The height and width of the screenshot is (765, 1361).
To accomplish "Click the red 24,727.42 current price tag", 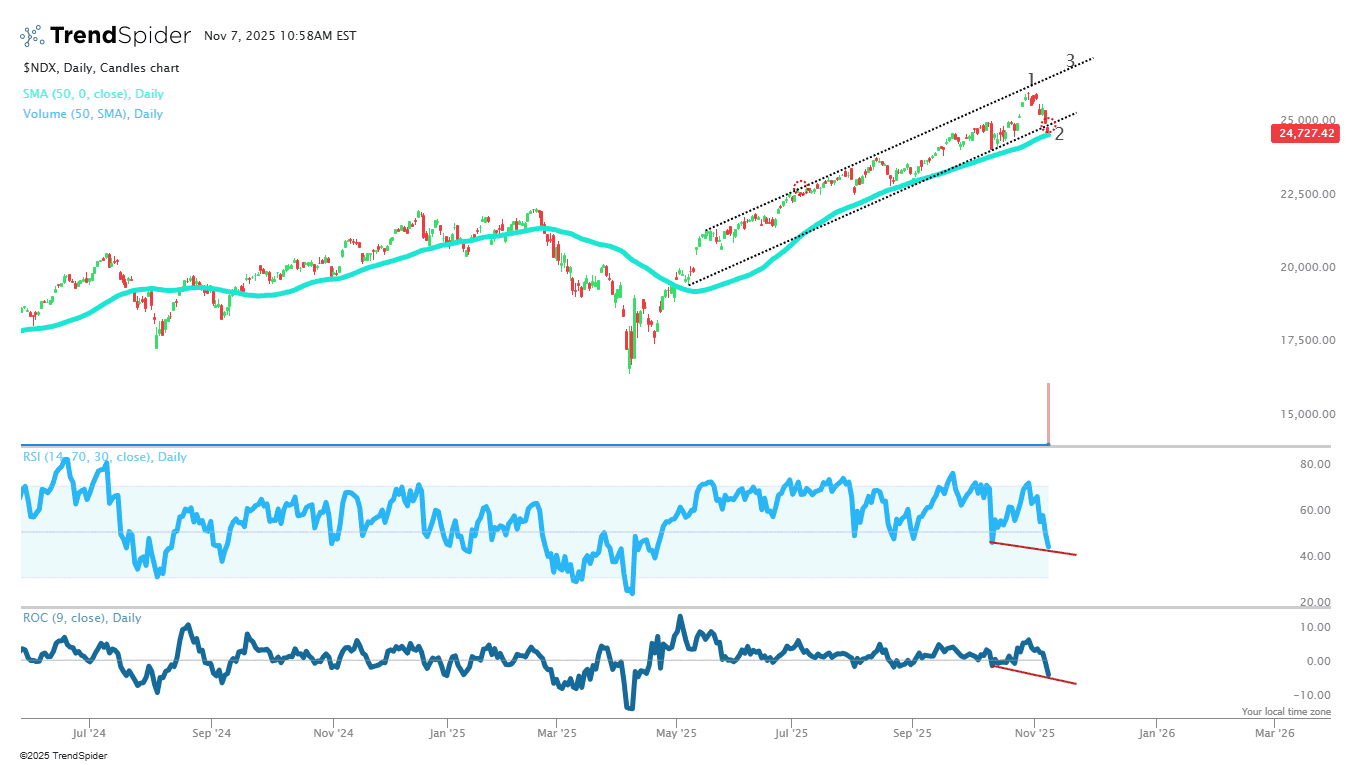I will 1303,133.
